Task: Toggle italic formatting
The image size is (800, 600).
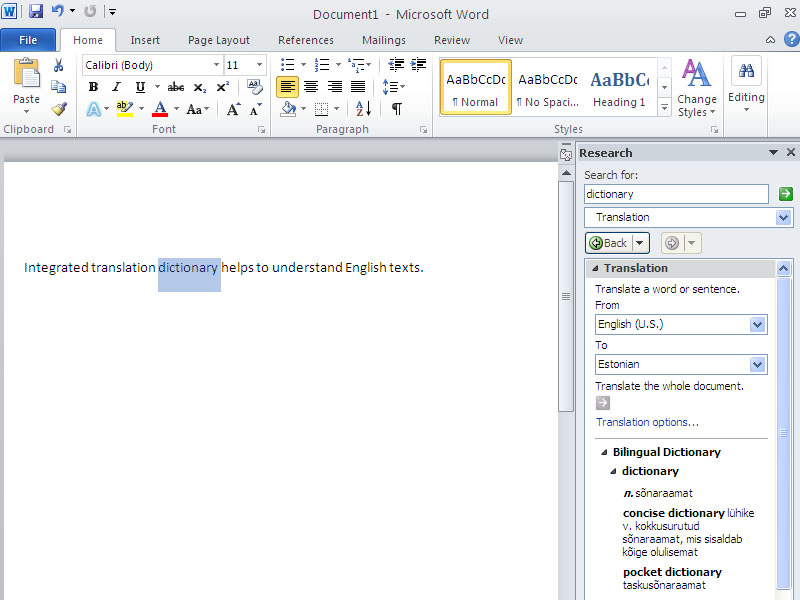Action: pos(116,87)
